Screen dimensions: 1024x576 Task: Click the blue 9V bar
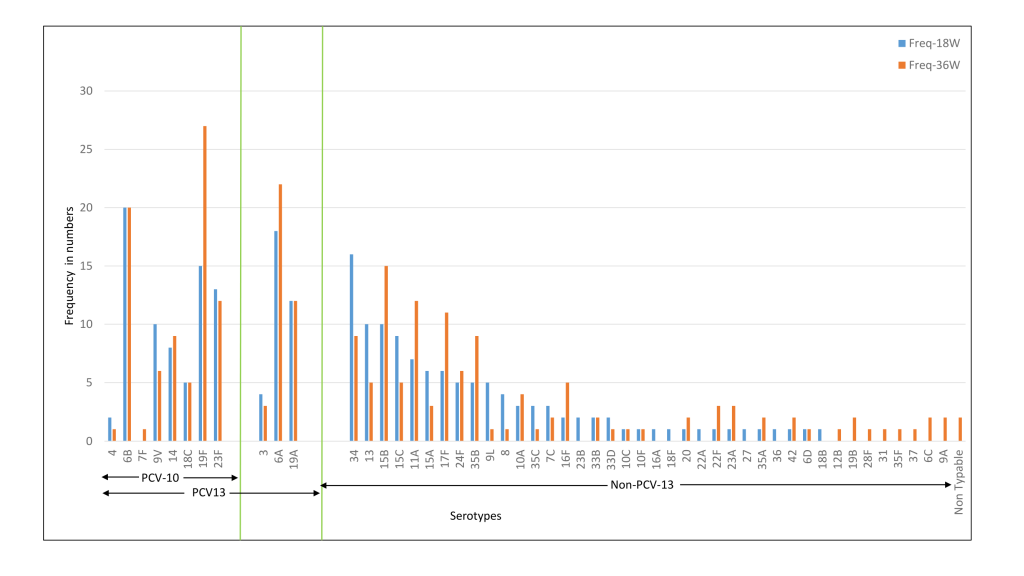pos(155,383)
